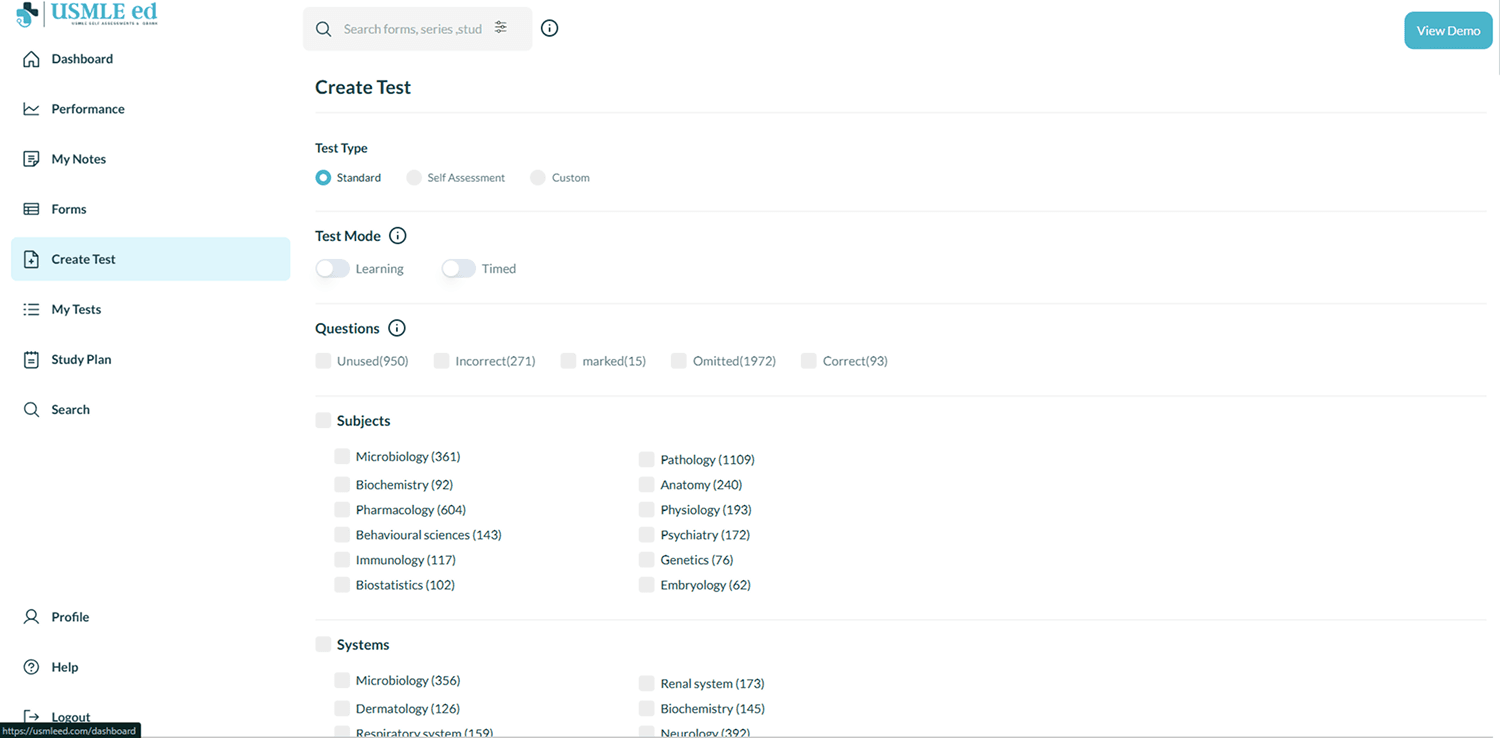The image size is (1500, 738).
Task: Tick the Pathology (1109) subject checkbox
Action: pyautogui.click(x=647, y=460)
